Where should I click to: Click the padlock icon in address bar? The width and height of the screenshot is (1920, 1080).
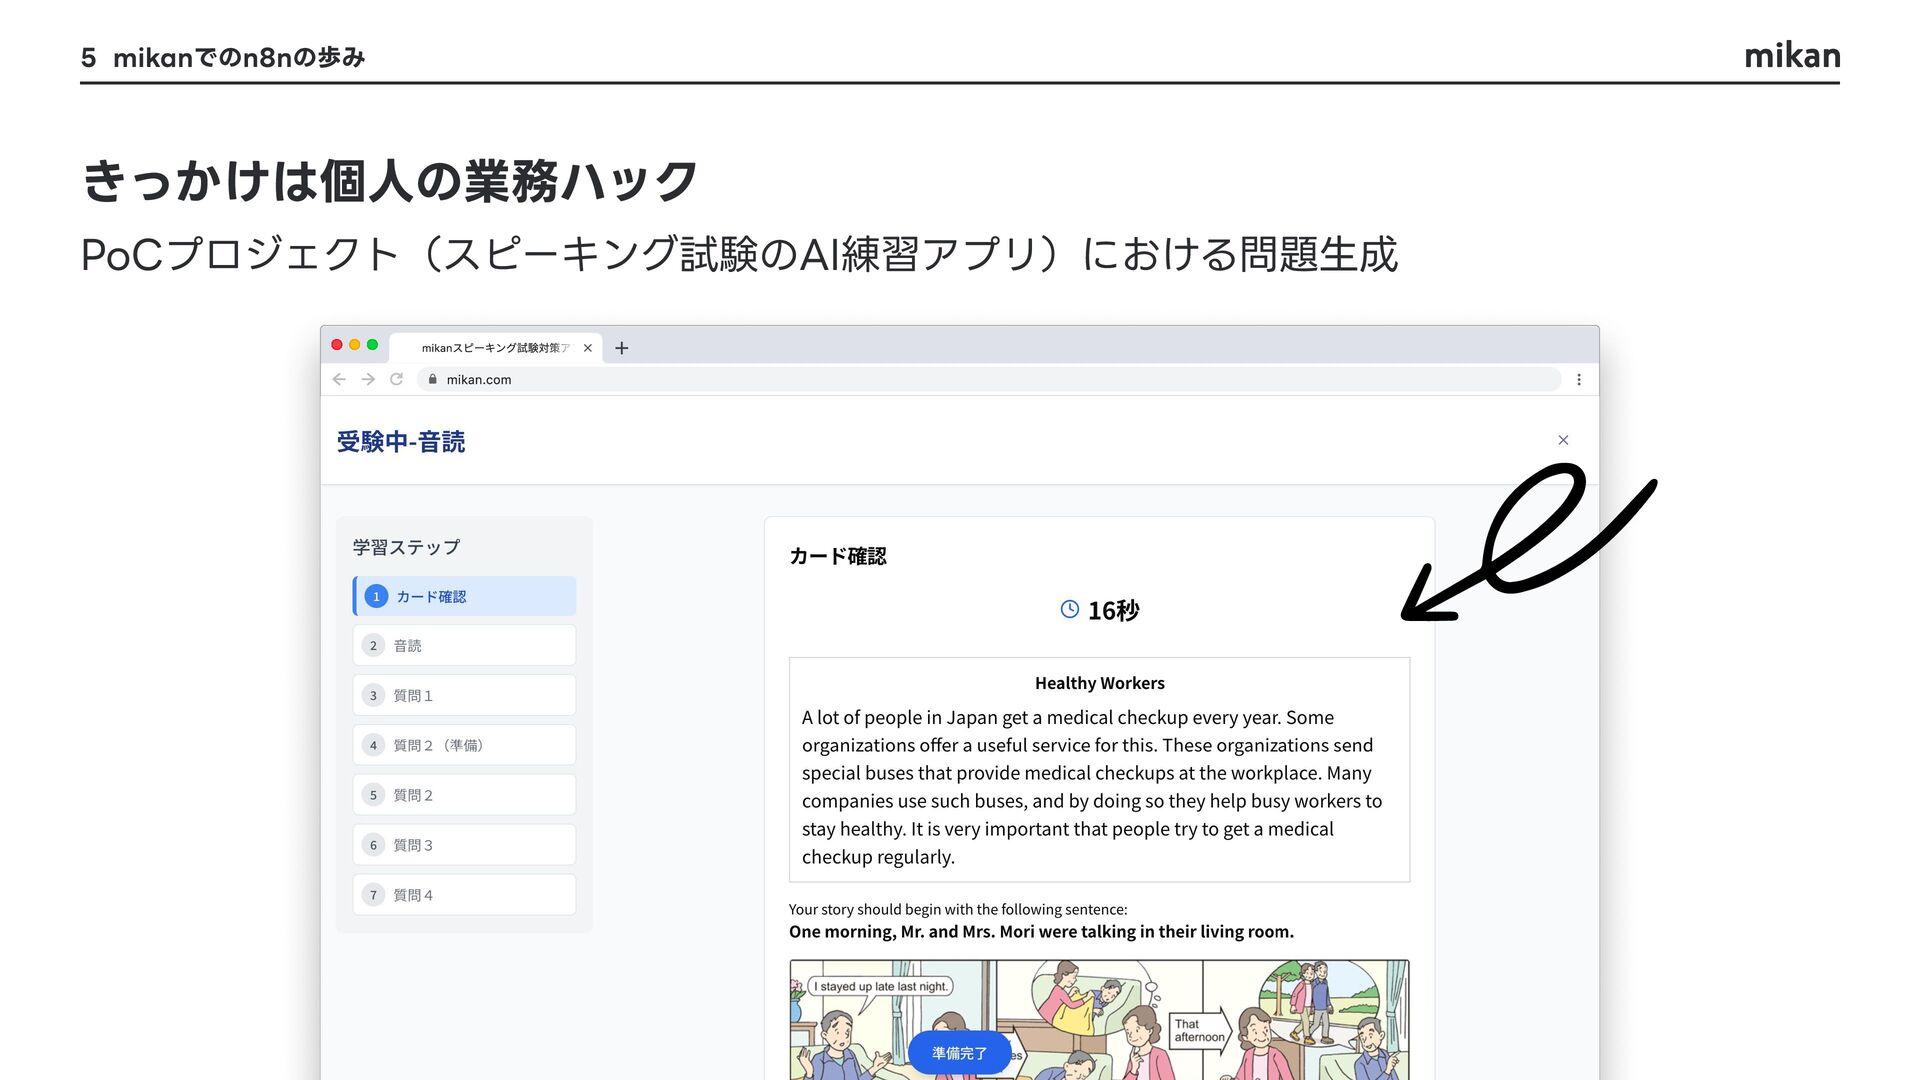coord(433,379)
